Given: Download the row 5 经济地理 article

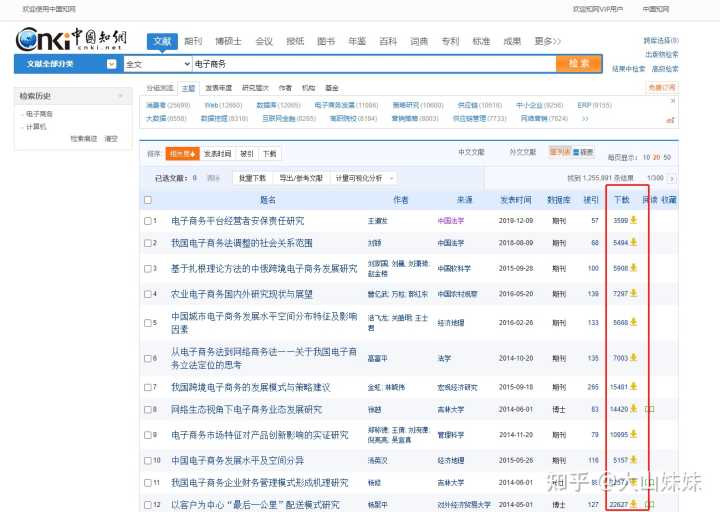Looking at the screenshot, I should point(634,322).
